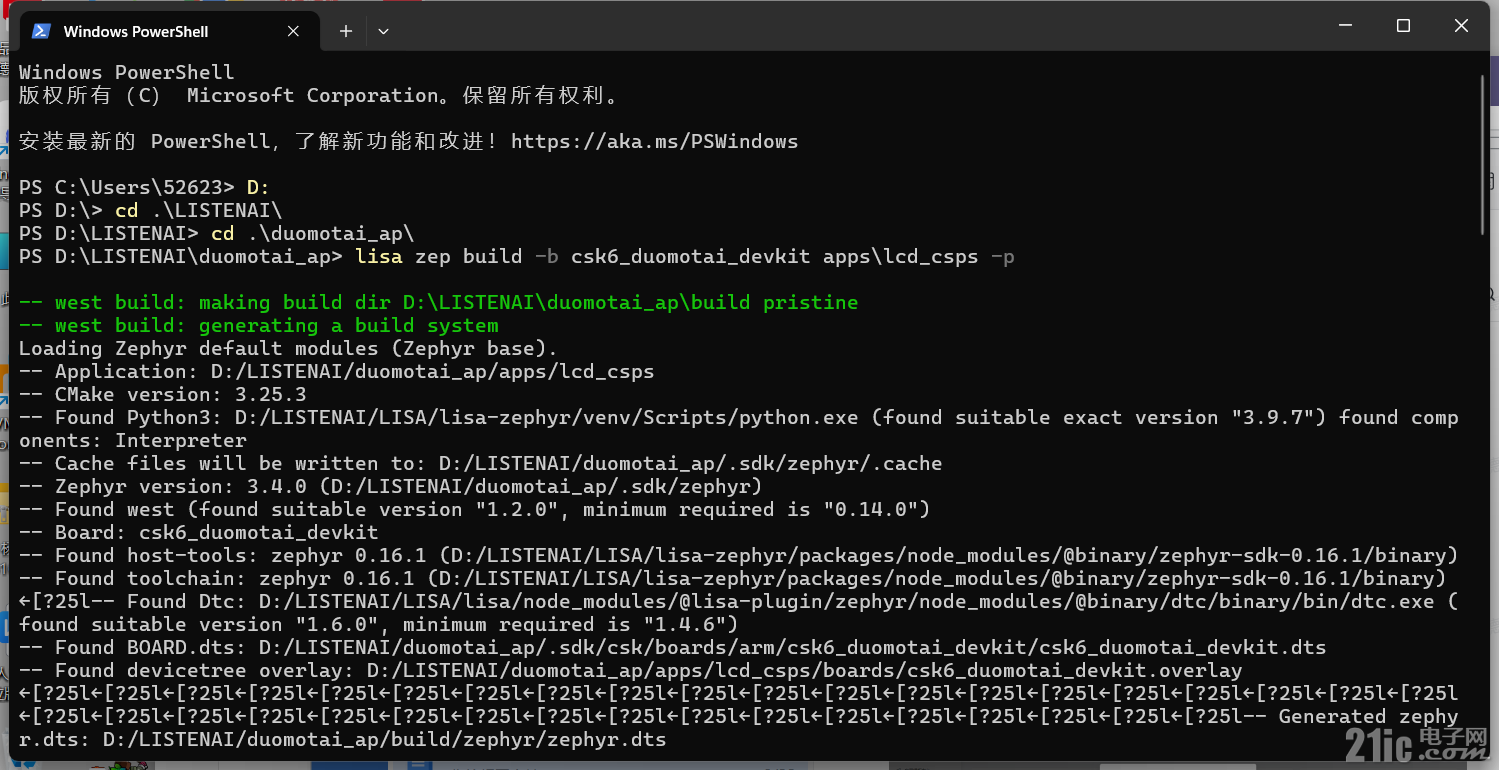Viewport: 1499px width, 770px height.
Task: Click the 'CMake version: 3.25.3' line
Action: pos(162,394)
